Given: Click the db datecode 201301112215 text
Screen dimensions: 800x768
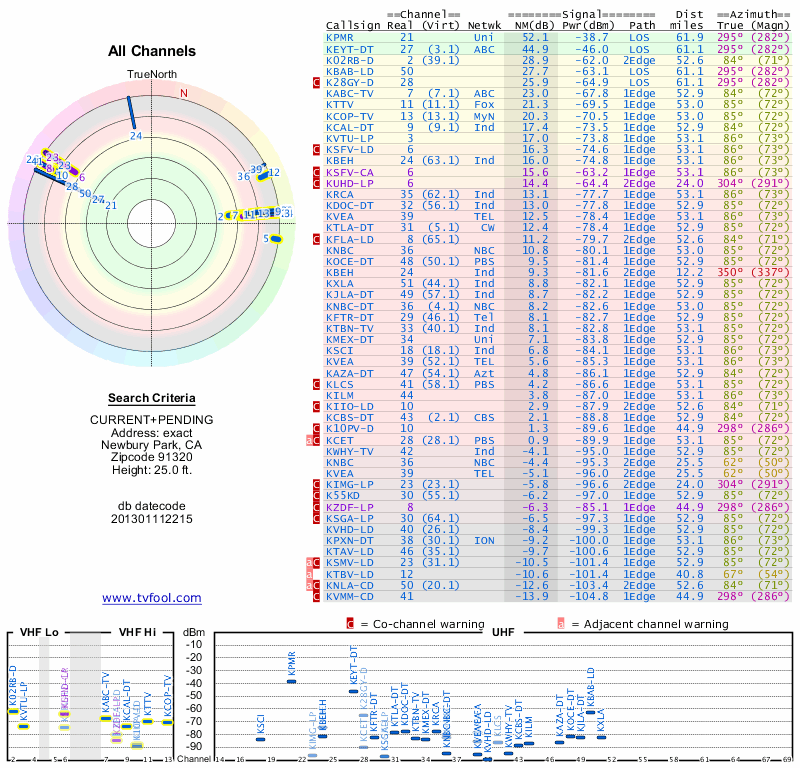Looking at the screenshot, I should [x=152, y=512].
